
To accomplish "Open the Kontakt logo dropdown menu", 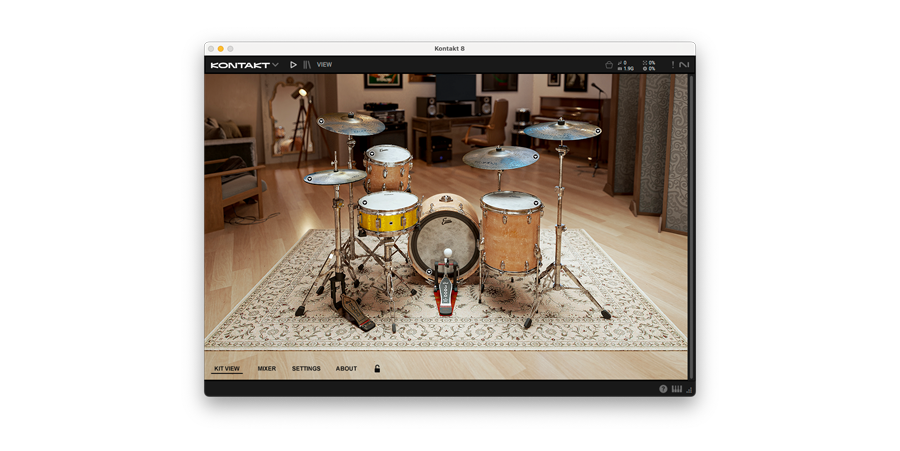I will [x=244, y=65].
